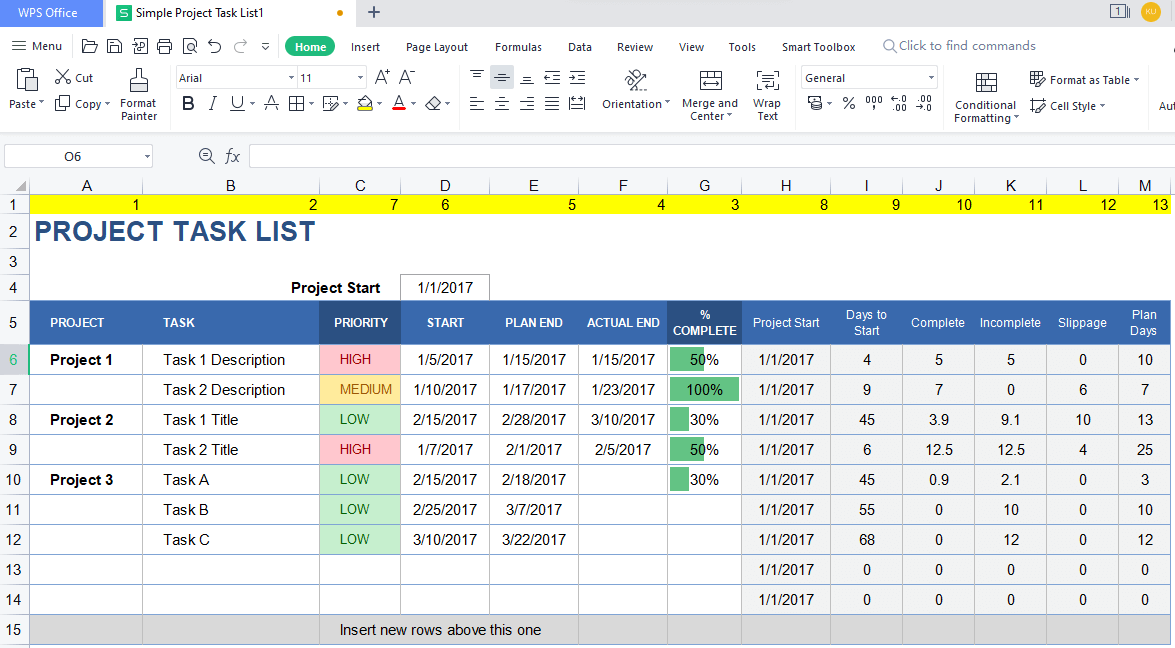This screenshot has width=1175, height=648.
Task: Click the Cut scissors icon
Action: pyautogui.click(x=63, y=77)
